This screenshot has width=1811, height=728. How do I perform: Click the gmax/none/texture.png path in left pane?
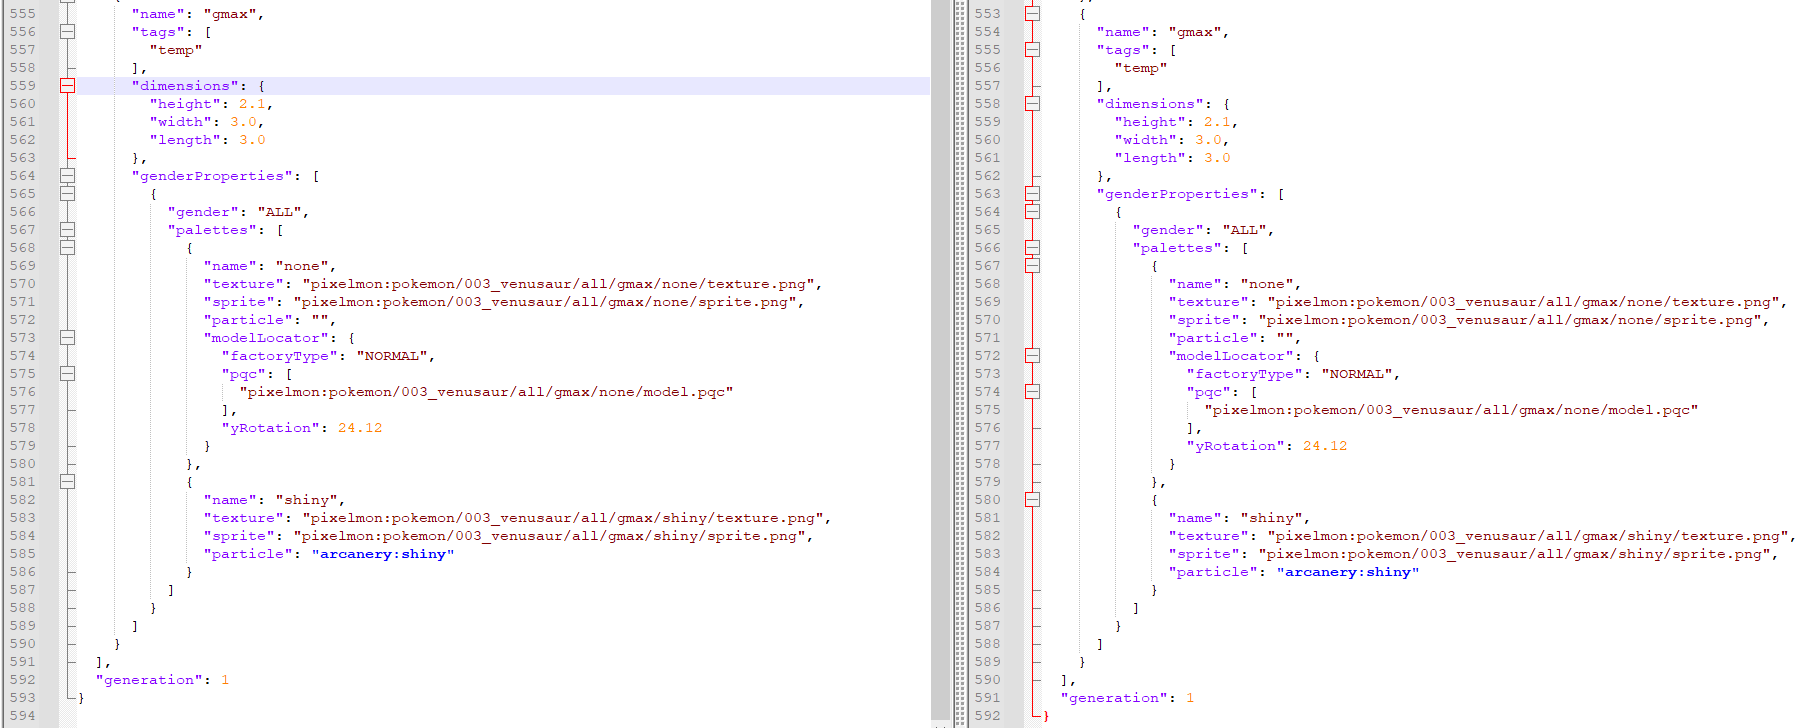[558, 284]
